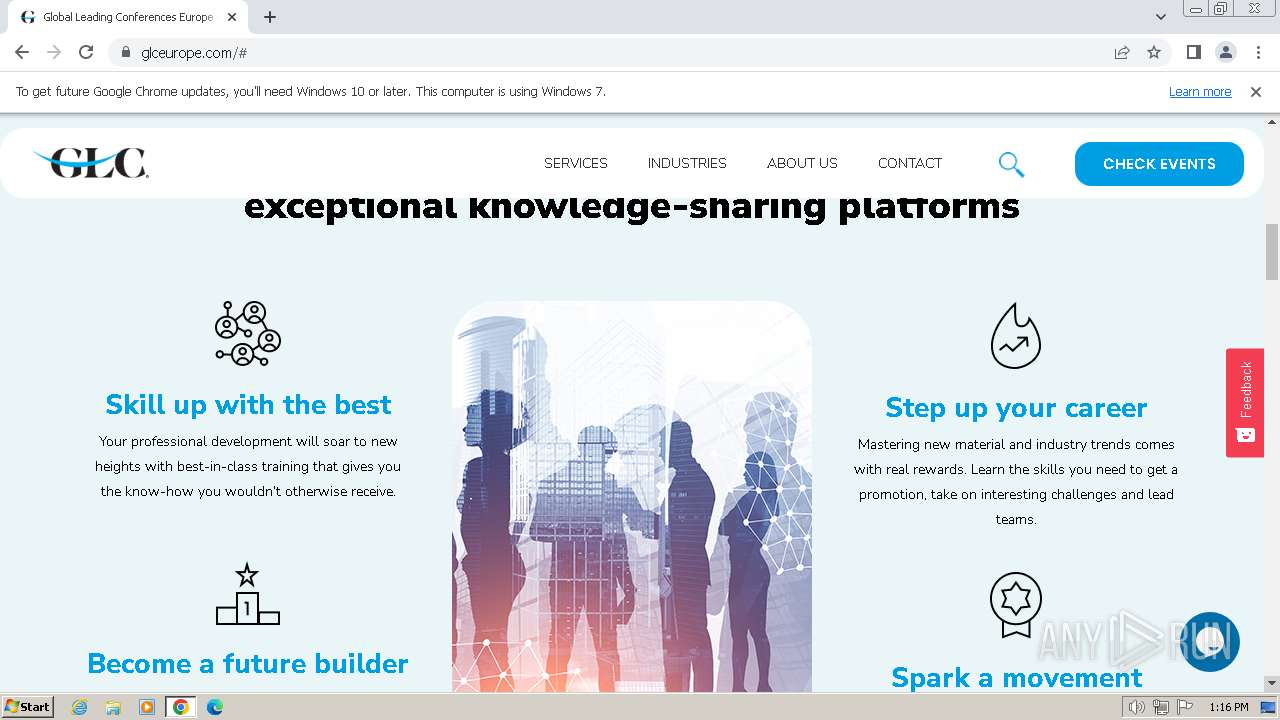
Task: Click the Chrome taskbar icon
Action: pyautogui.click(x=181, y=707)
